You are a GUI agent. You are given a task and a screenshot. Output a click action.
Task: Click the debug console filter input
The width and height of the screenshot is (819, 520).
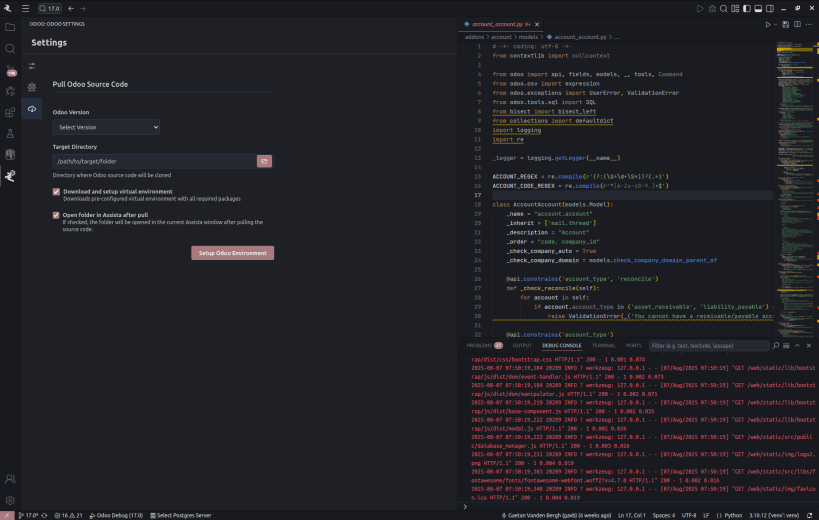point(709,346)
